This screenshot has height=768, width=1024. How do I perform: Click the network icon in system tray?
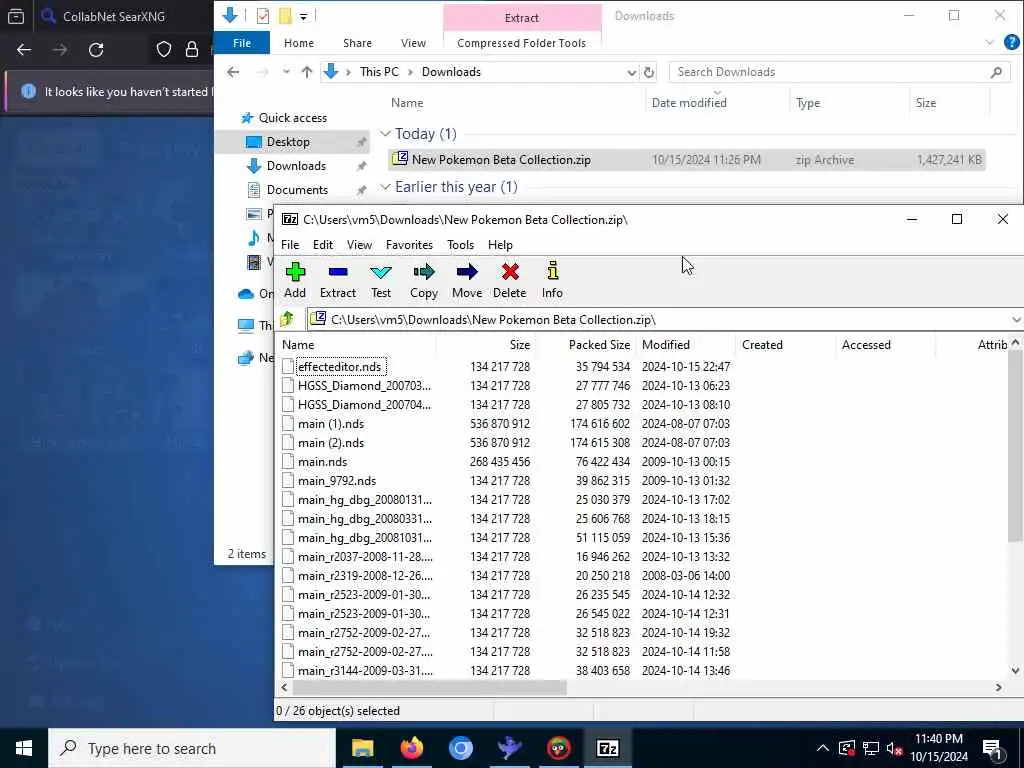[871, 748]
